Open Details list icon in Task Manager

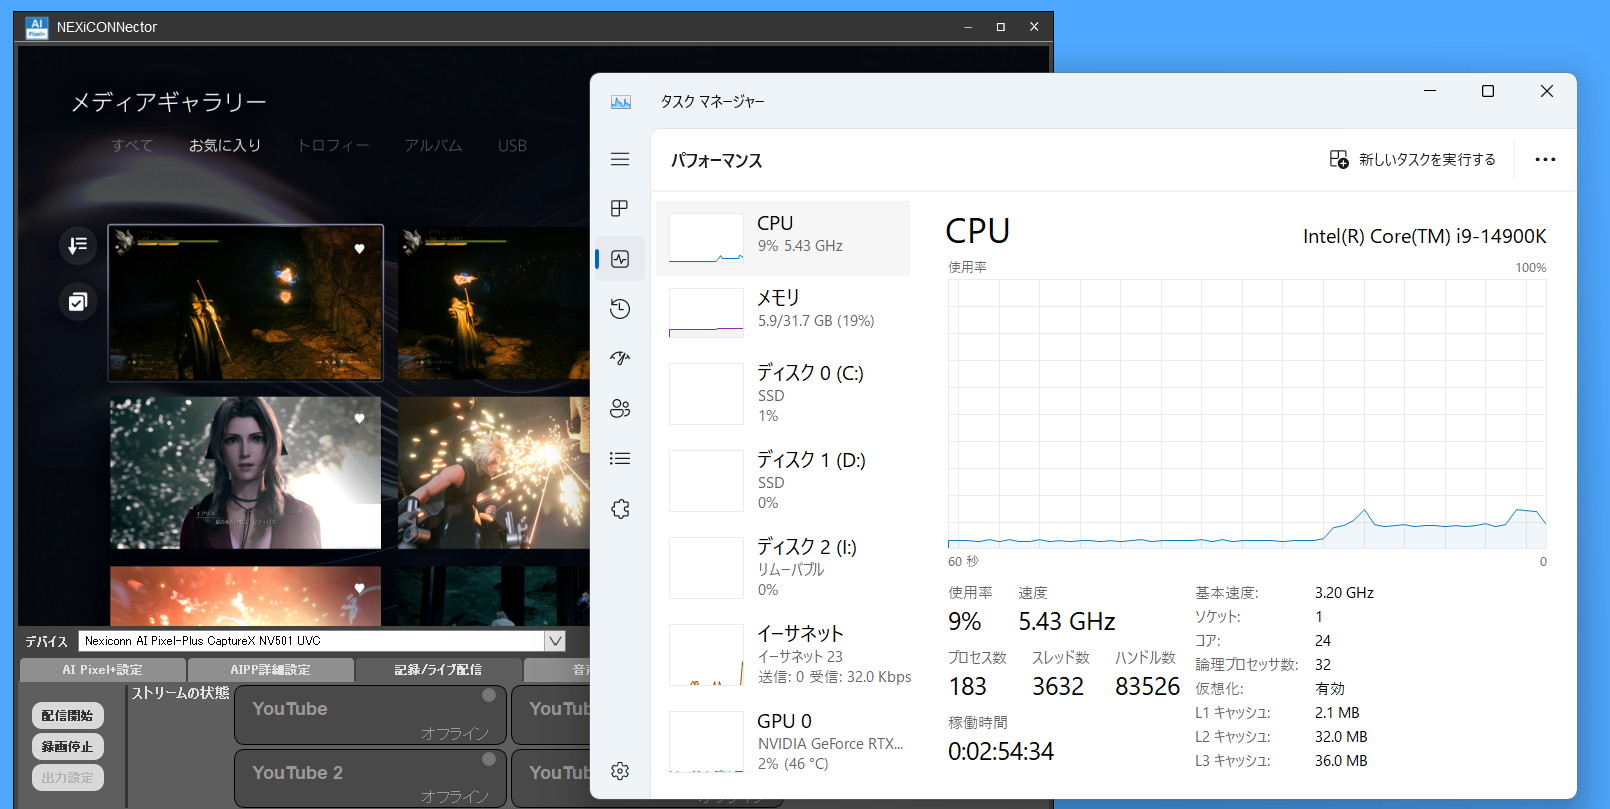tap(620, 458)
